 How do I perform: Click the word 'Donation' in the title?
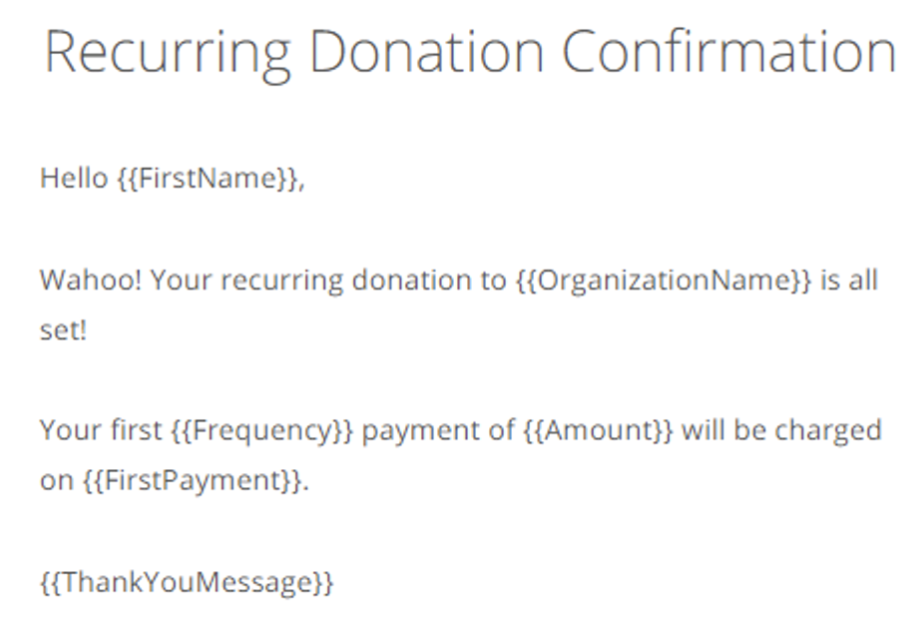[427, 53]
